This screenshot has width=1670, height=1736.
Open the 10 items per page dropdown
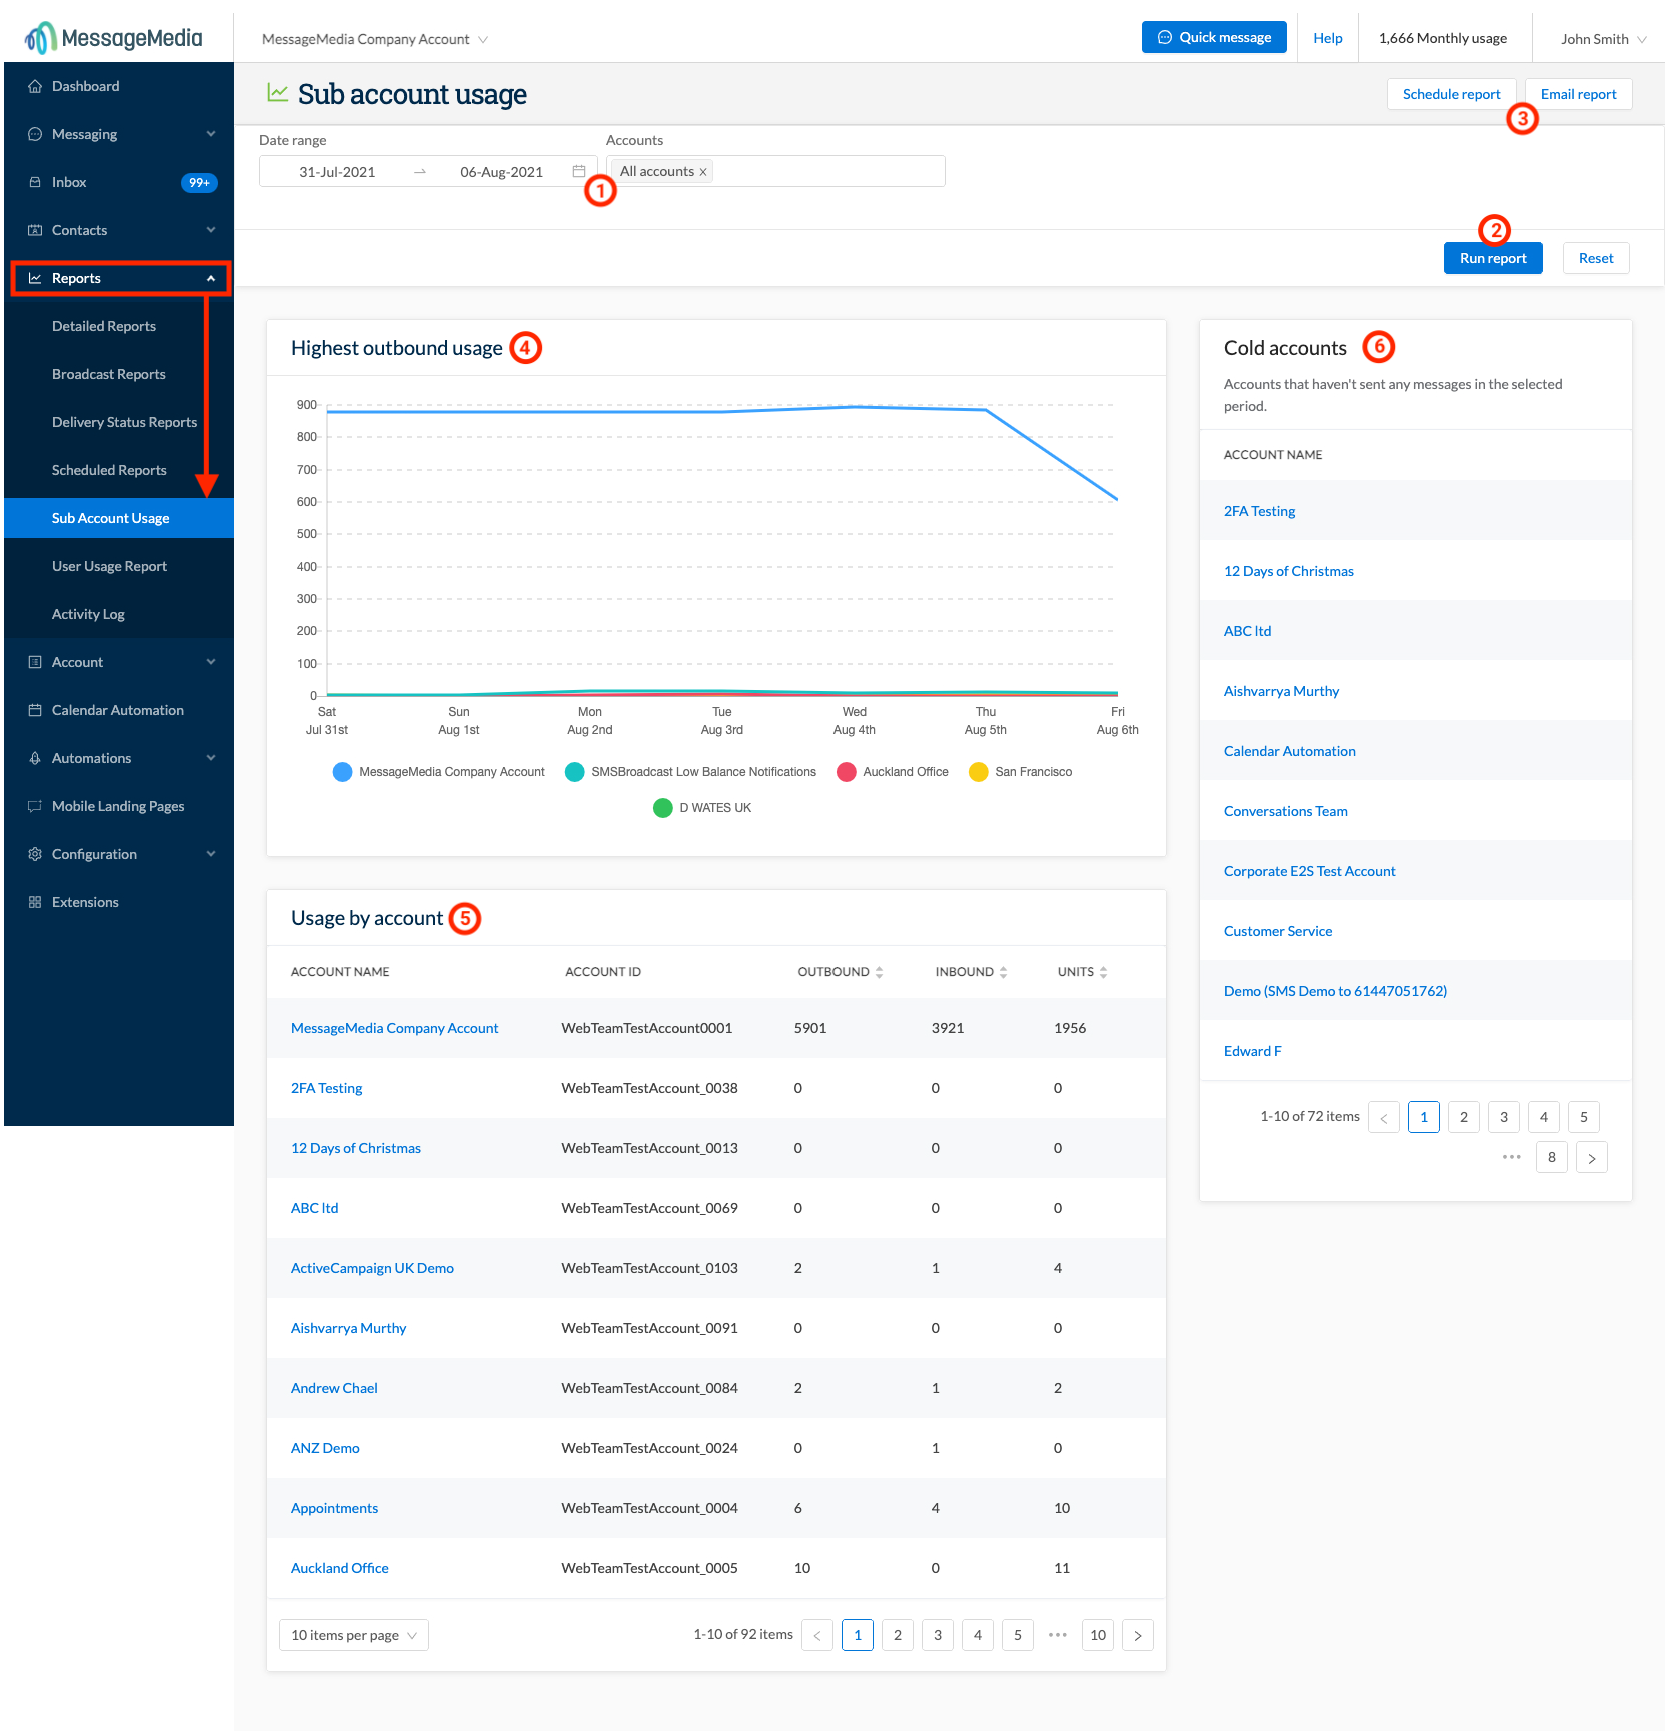352,1635
